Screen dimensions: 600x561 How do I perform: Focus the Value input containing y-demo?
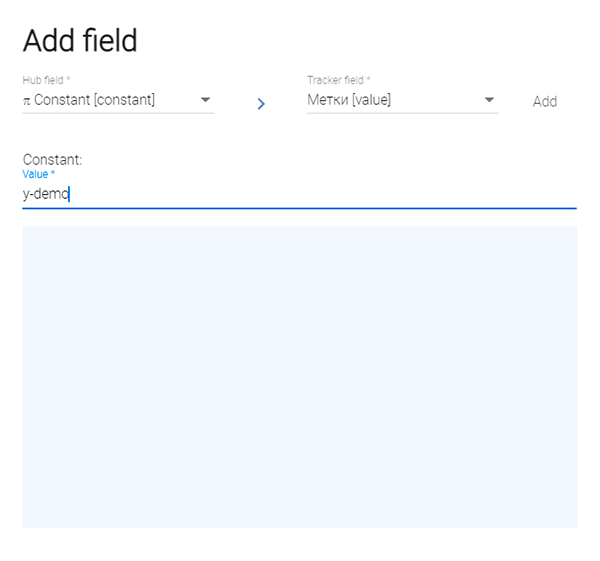(299, 195)
